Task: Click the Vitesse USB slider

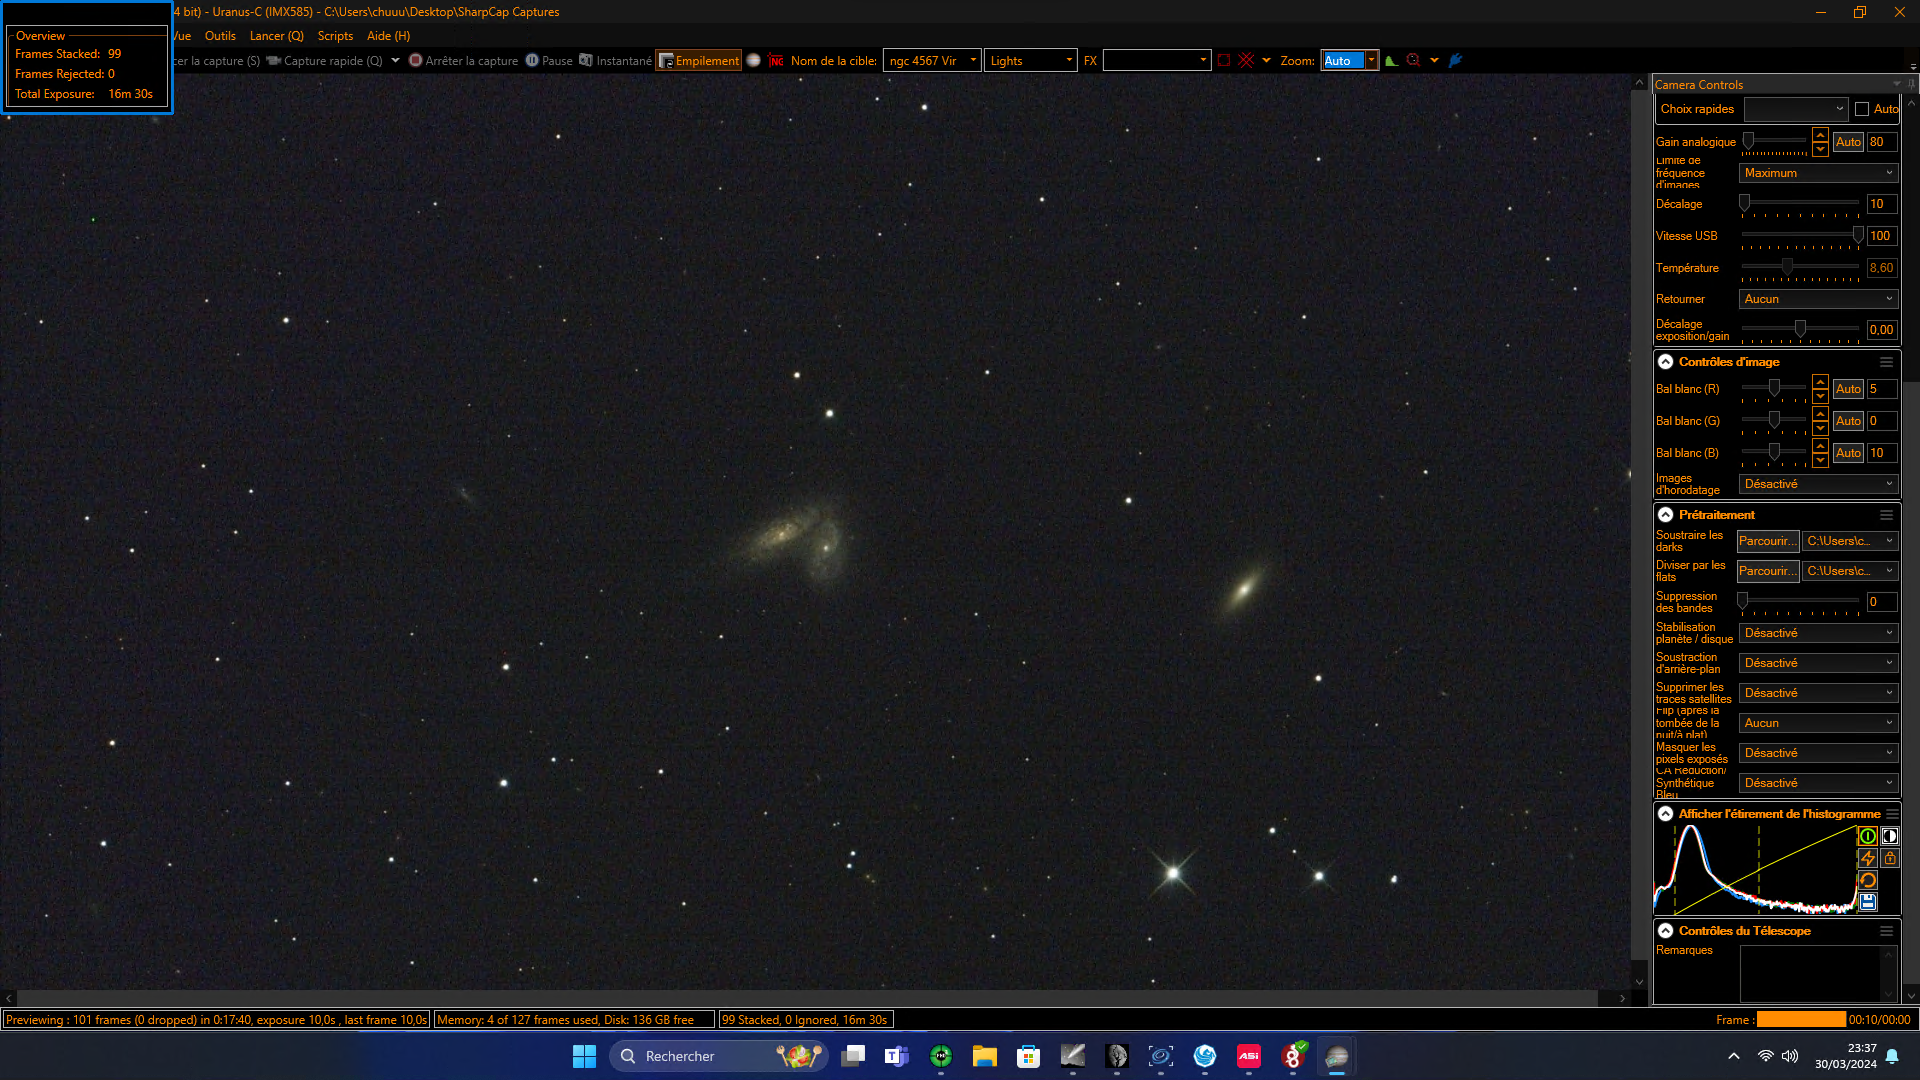Action: pyautogui.click(x=1800, y=237)
